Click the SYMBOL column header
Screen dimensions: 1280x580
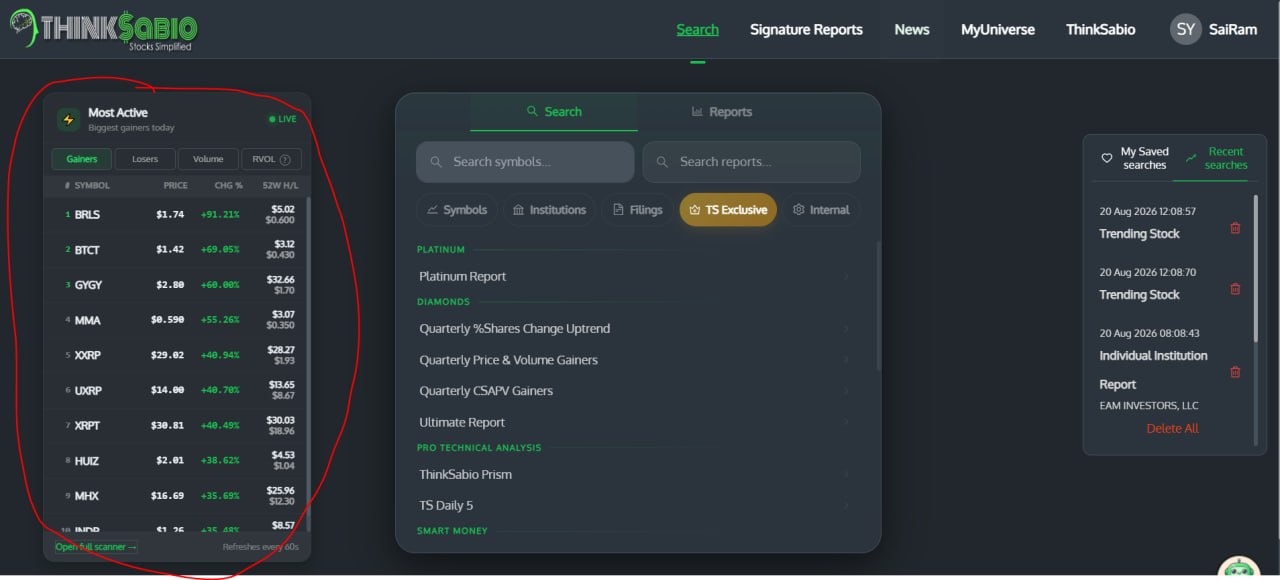click(92, 186)
